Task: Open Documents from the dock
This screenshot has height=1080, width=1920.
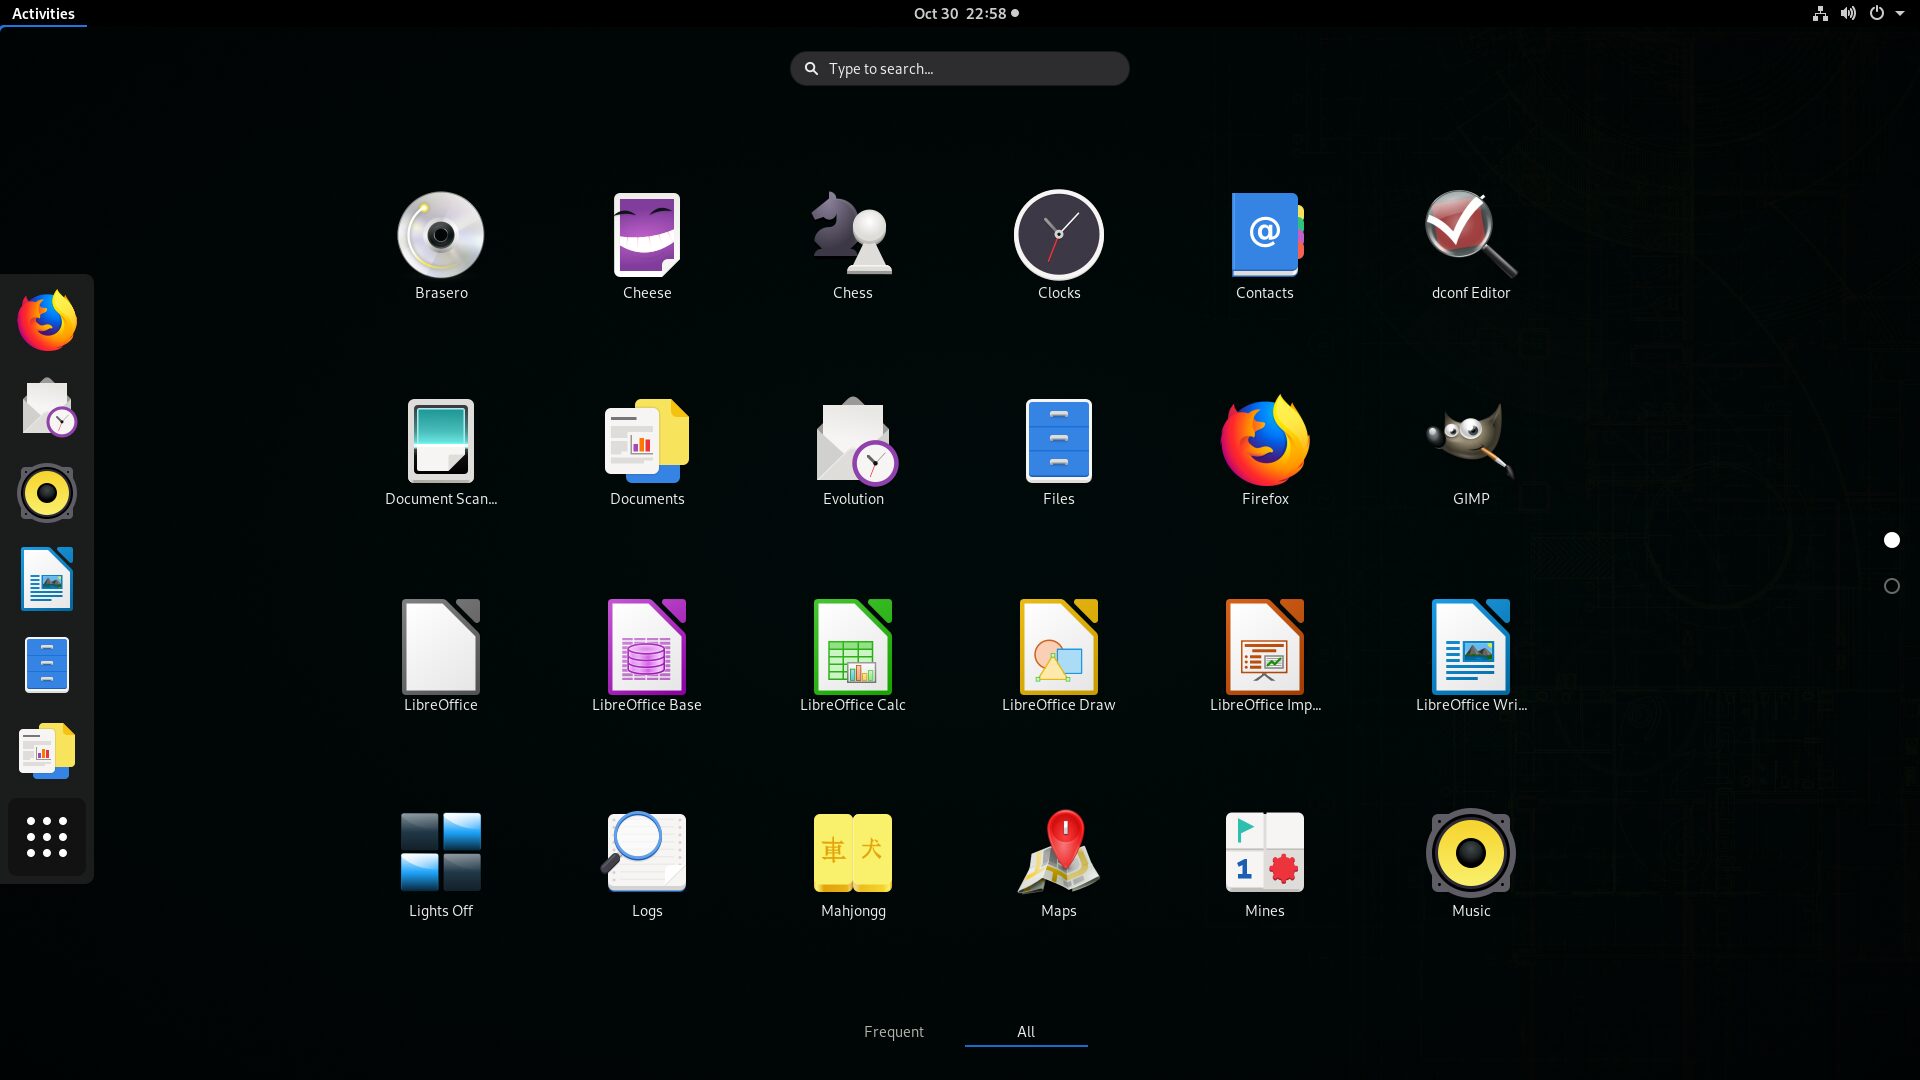Action: click(47, 751)
